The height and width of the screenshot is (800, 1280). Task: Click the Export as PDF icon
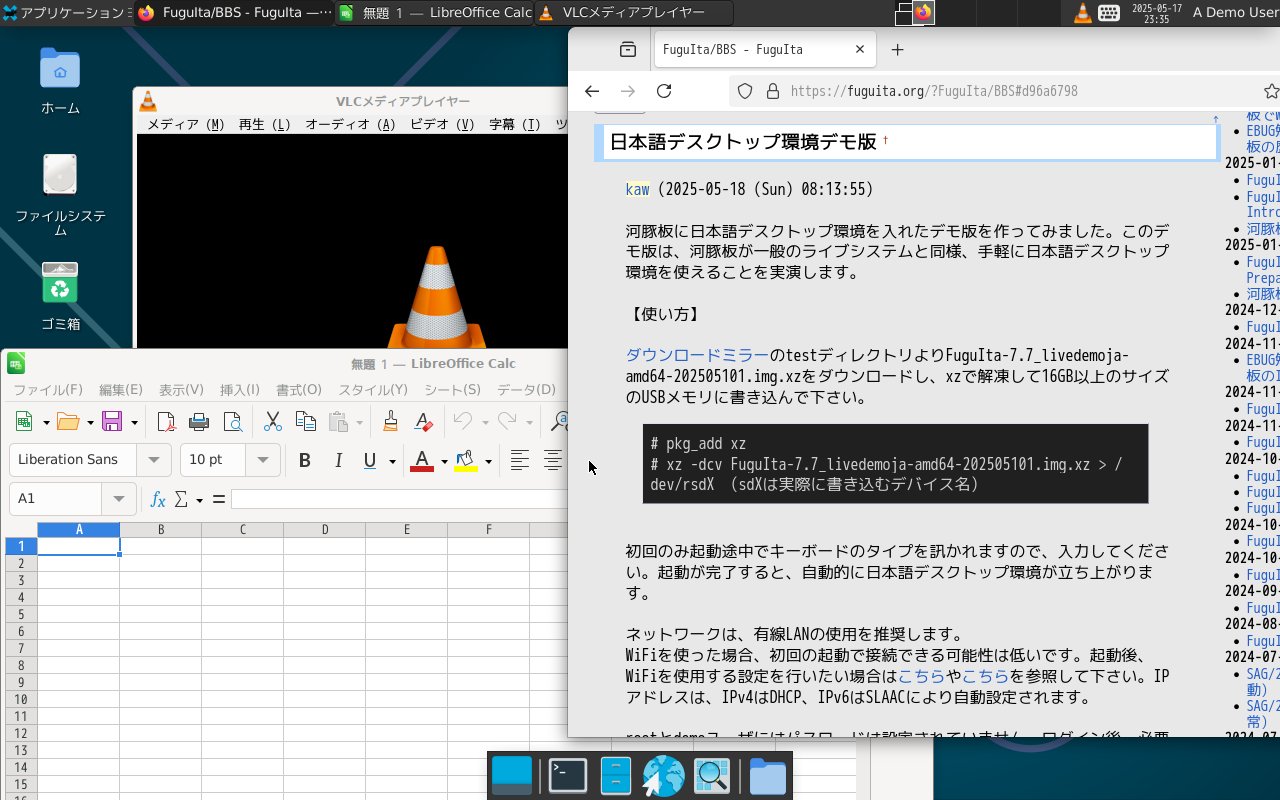click(x=167, y=422)
